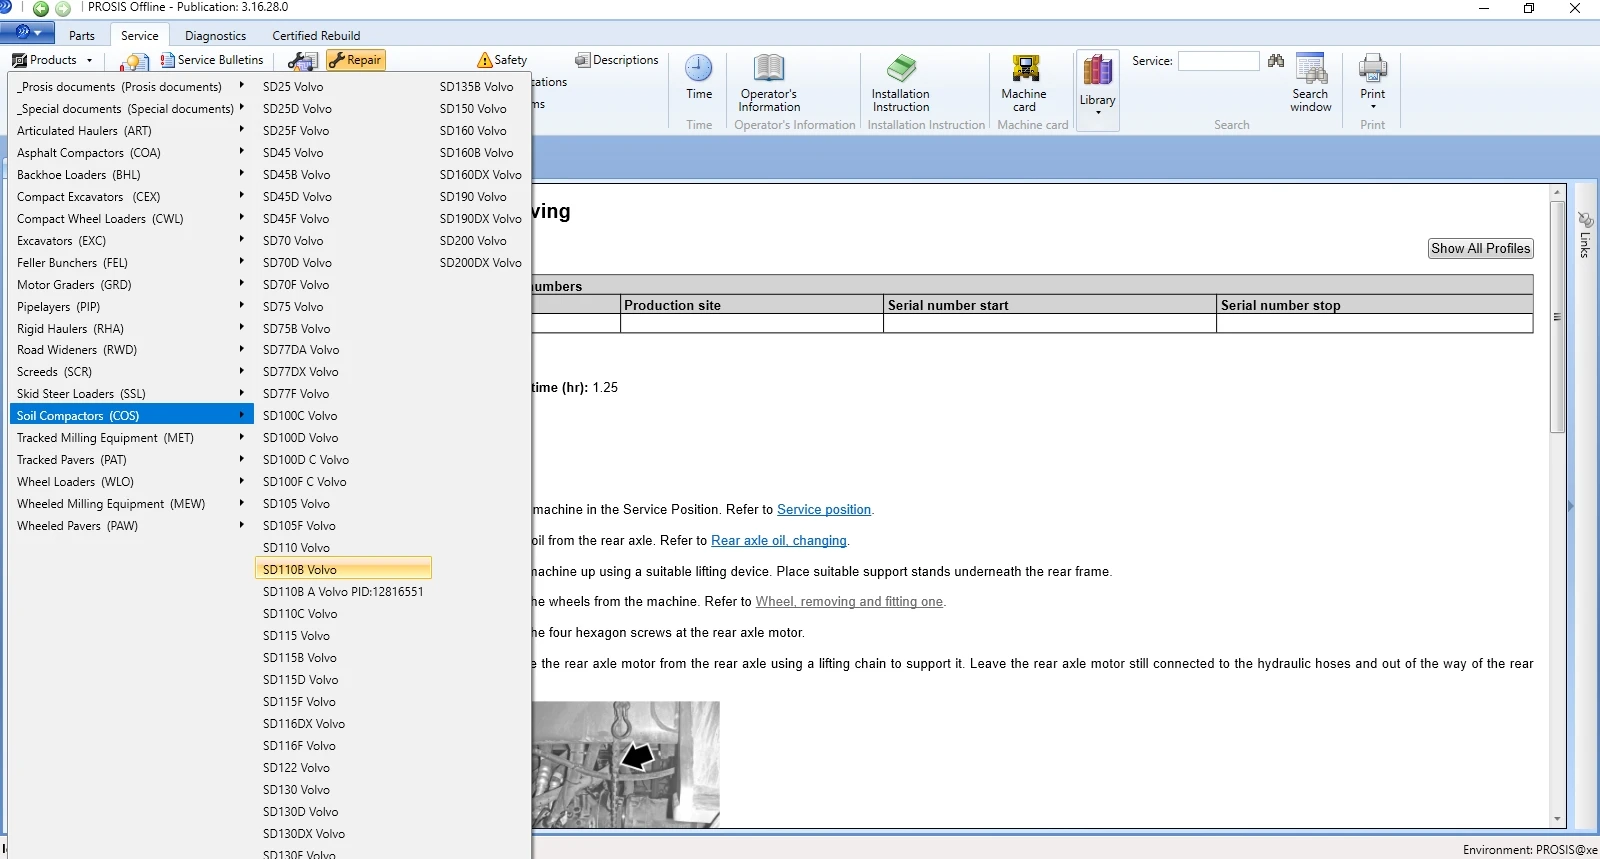This screenshot has height=859, width=1600.
Task: Click the Print printer icon
Action: pyautogui.click(x=1372, y=70)
